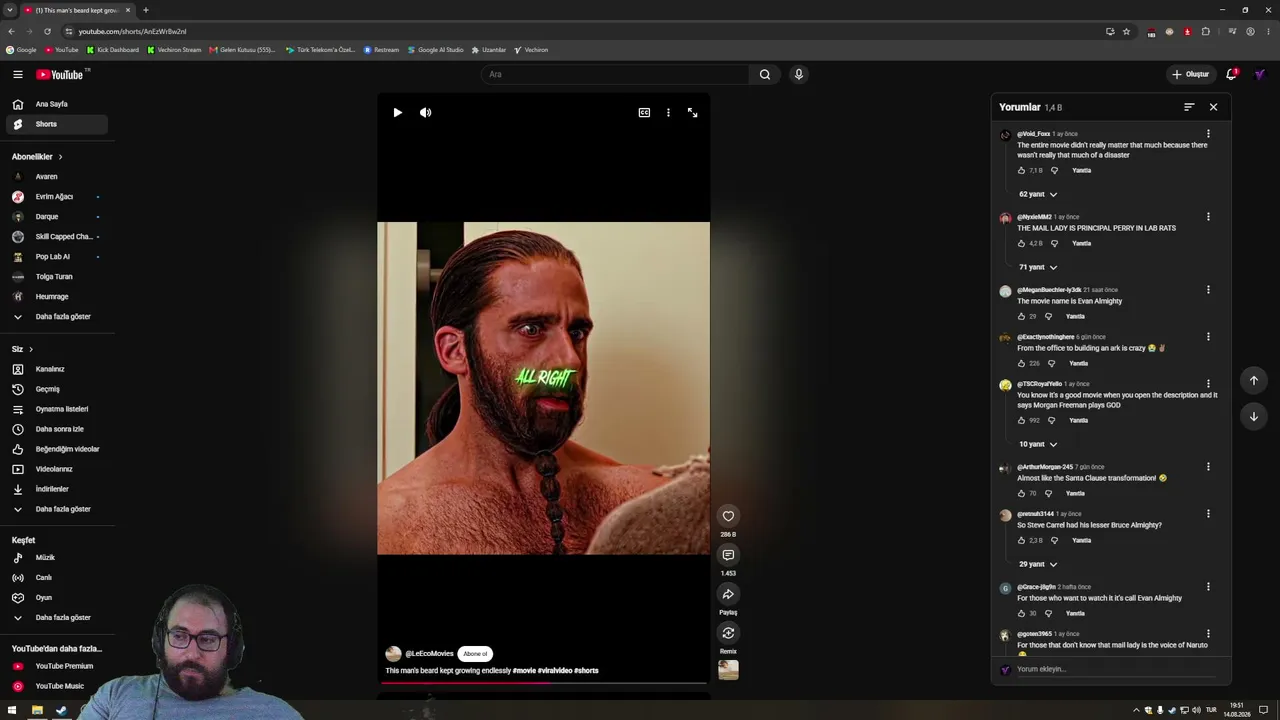Like the @Void_Foxx comment

pyautogui.click(x=1021, y=171)
